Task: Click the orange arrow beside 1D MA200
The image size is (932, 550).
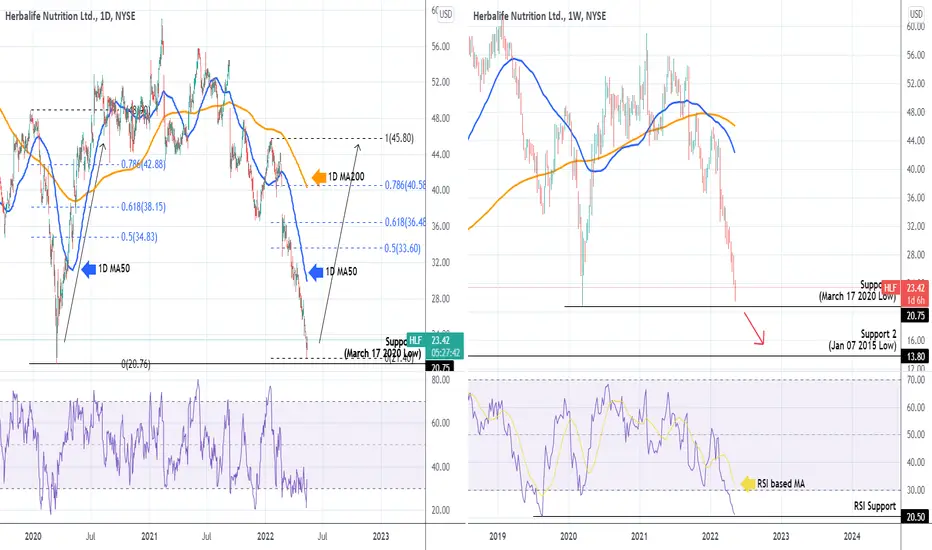Action: click(x=319, y=177)
